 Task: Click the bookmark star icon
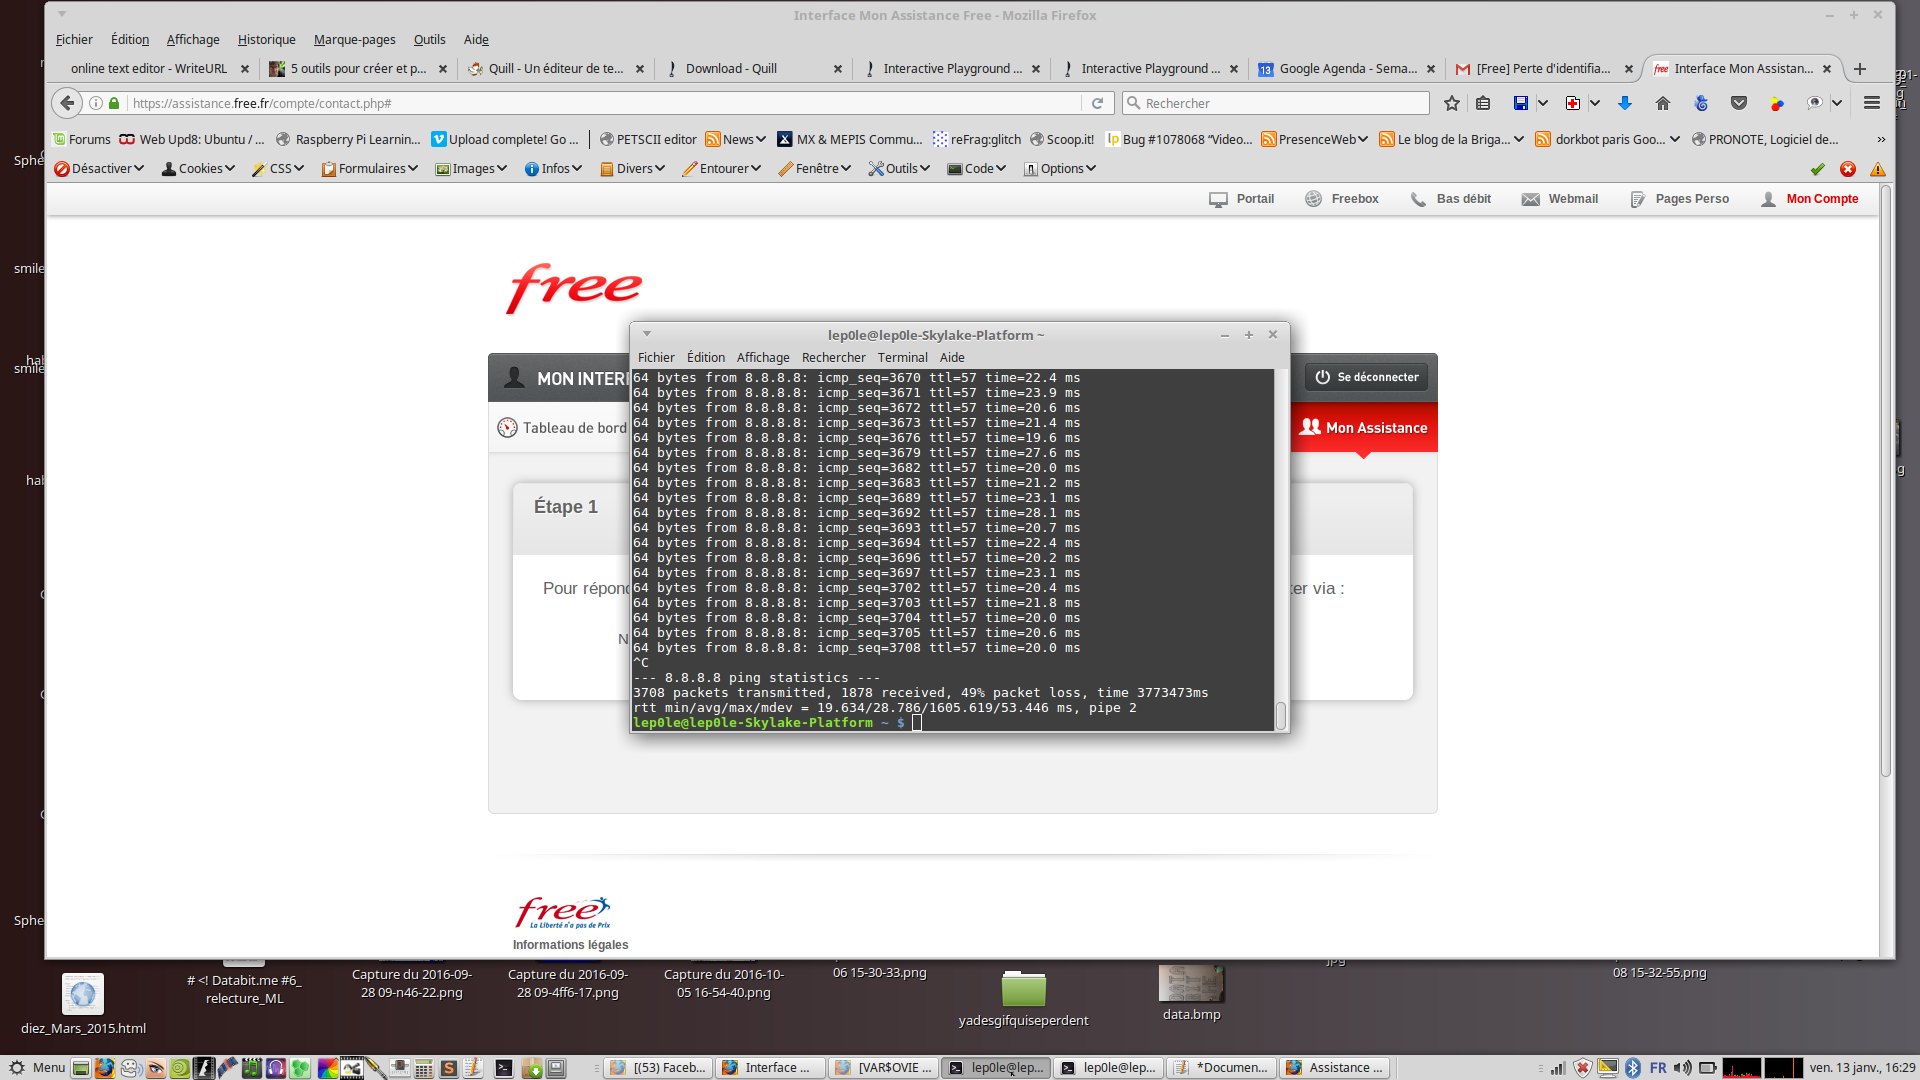point(1452,103)
